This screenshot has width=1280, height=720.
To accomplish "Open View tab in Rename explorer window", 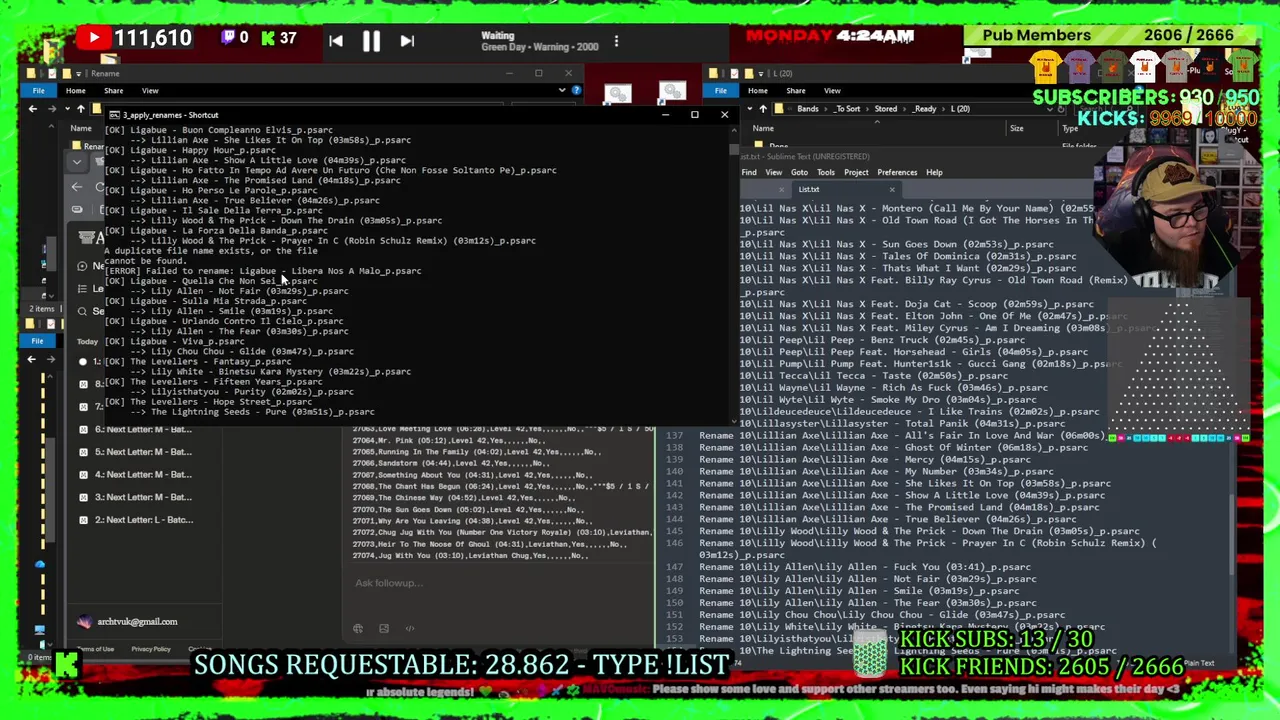I will (x=150, y=91).
